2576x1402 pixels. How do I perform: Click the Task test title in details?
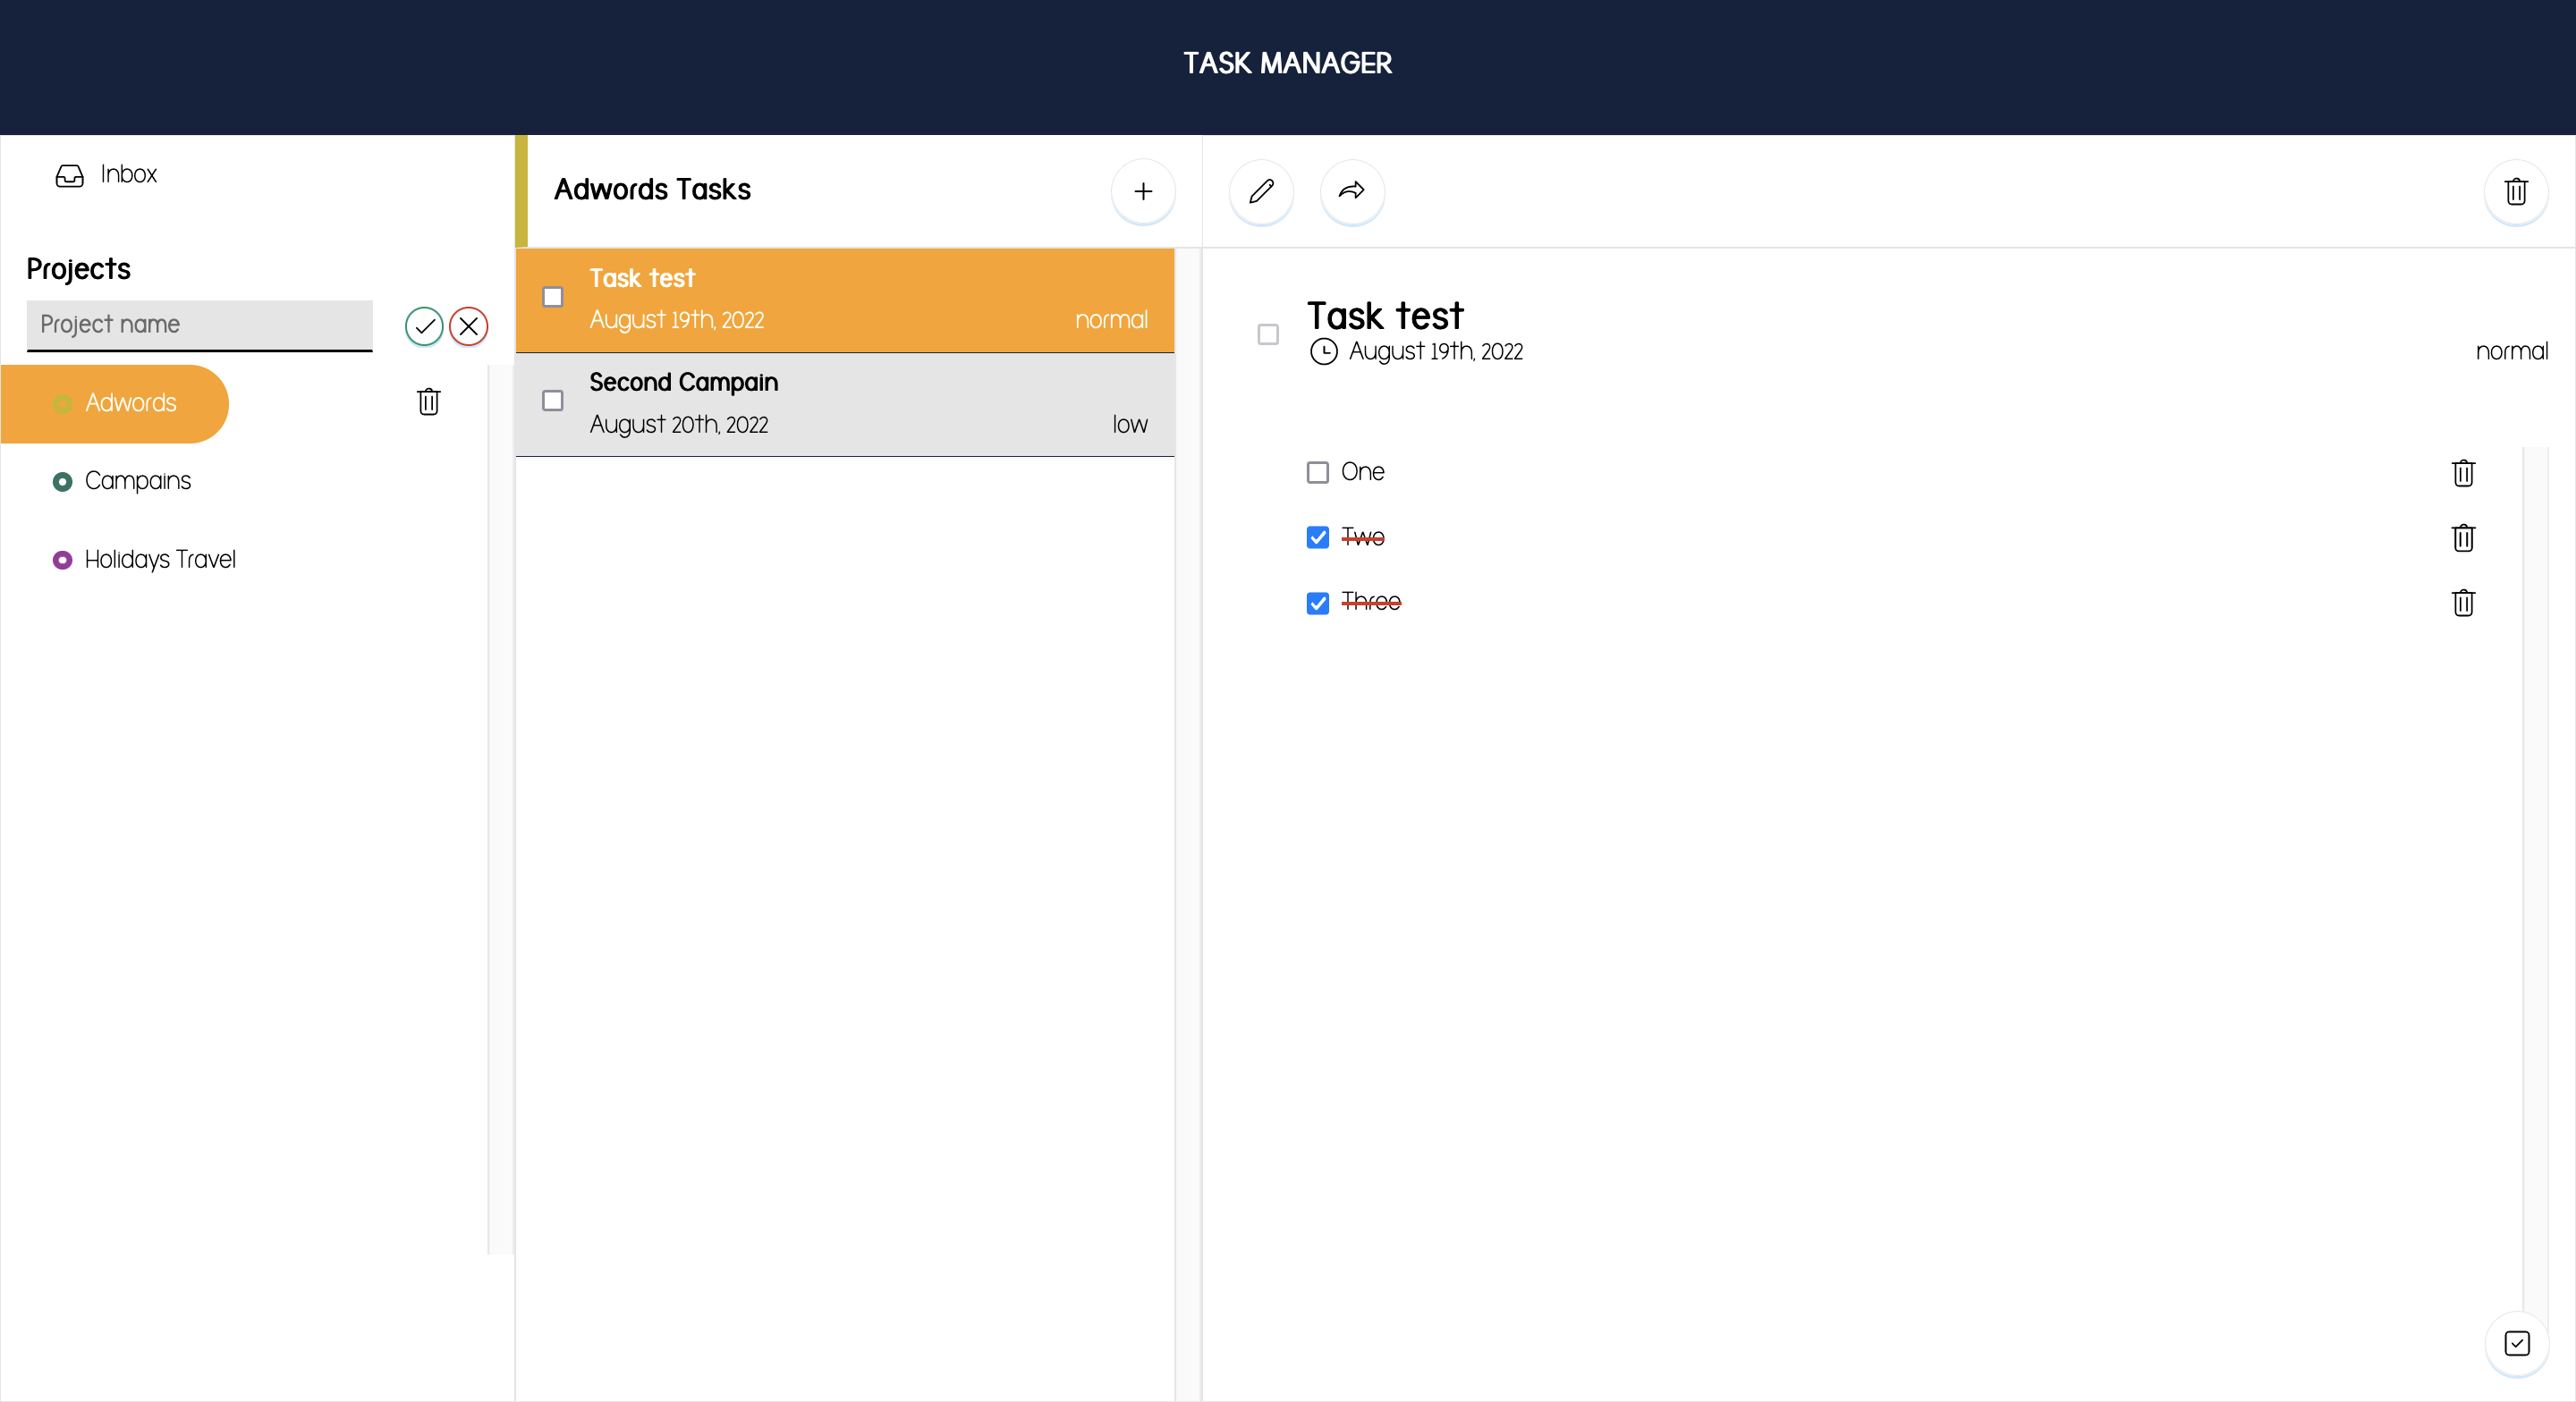click(x=1385, y=316)
